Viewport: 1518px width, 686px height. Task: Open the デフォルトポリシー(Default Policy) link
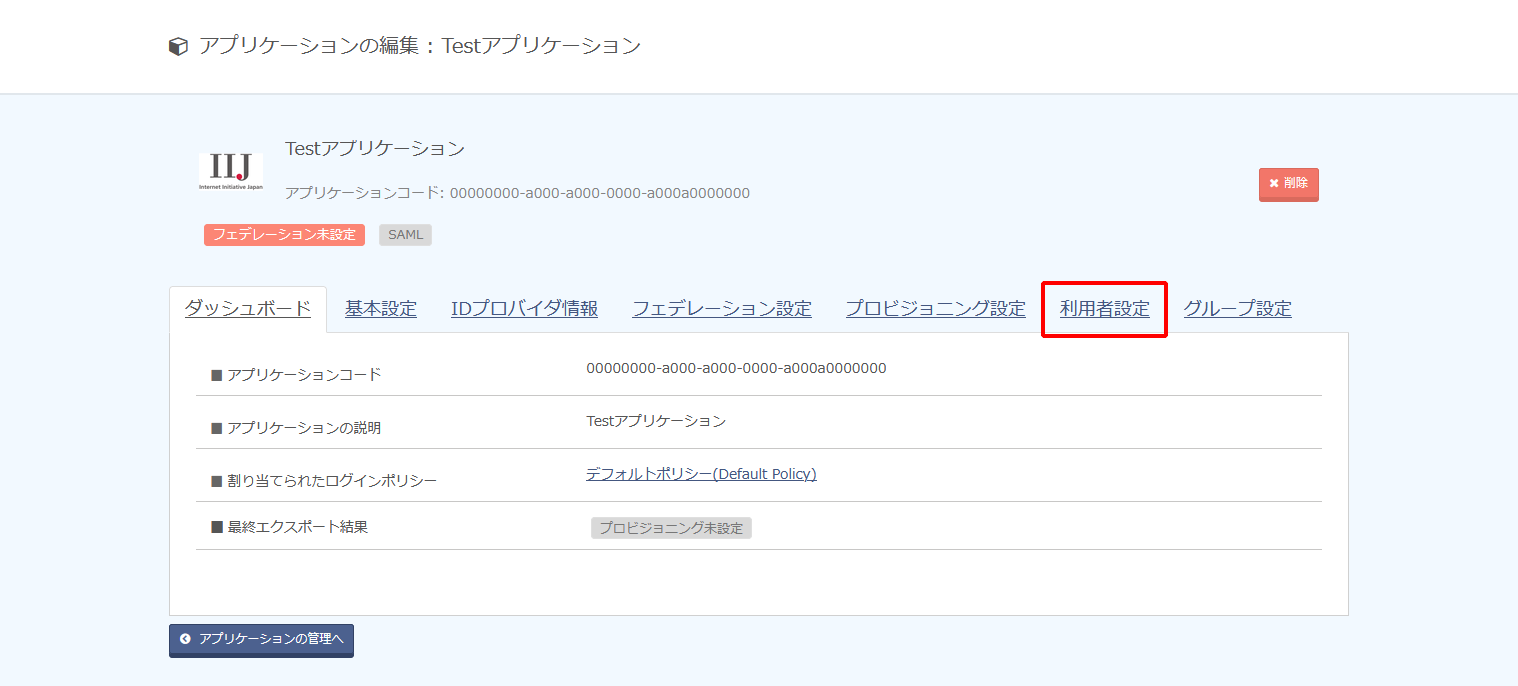pyautogui.click(x=701, y=474)
